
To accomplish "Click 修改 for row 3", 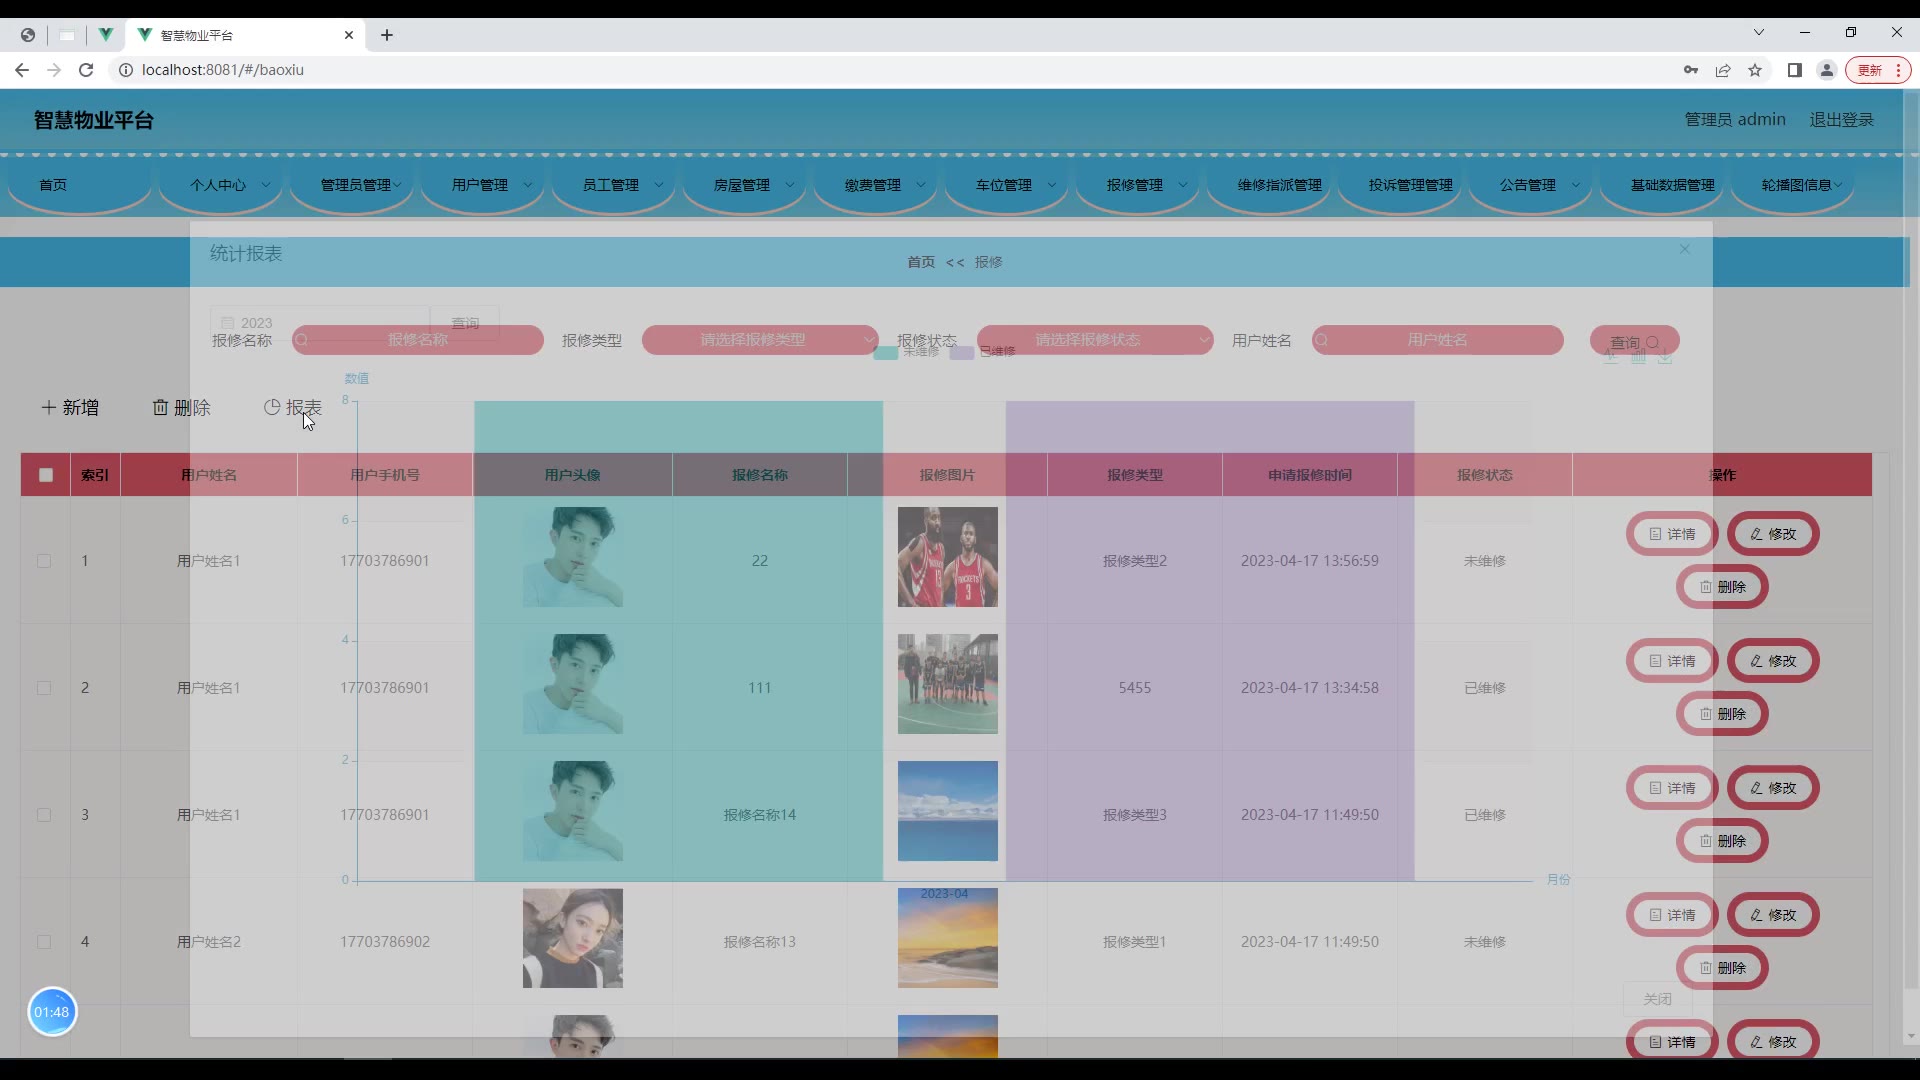I will 1773,788.
